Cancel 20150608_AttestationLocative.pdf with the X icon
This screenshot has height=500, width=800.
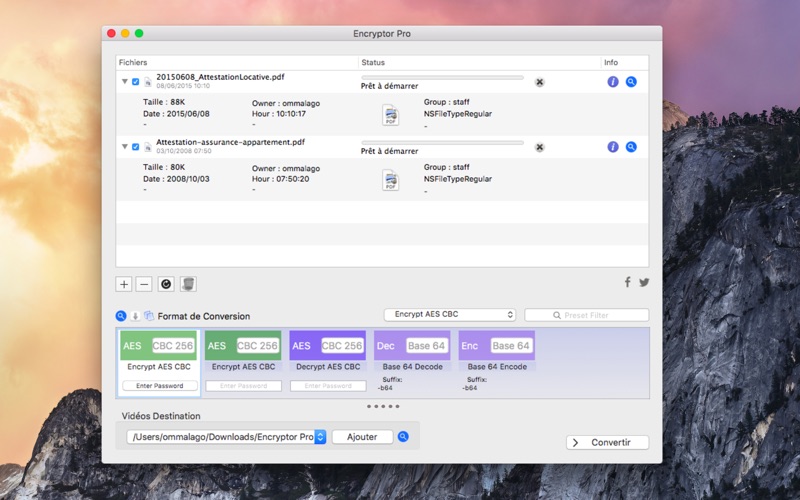click(539, 82)
